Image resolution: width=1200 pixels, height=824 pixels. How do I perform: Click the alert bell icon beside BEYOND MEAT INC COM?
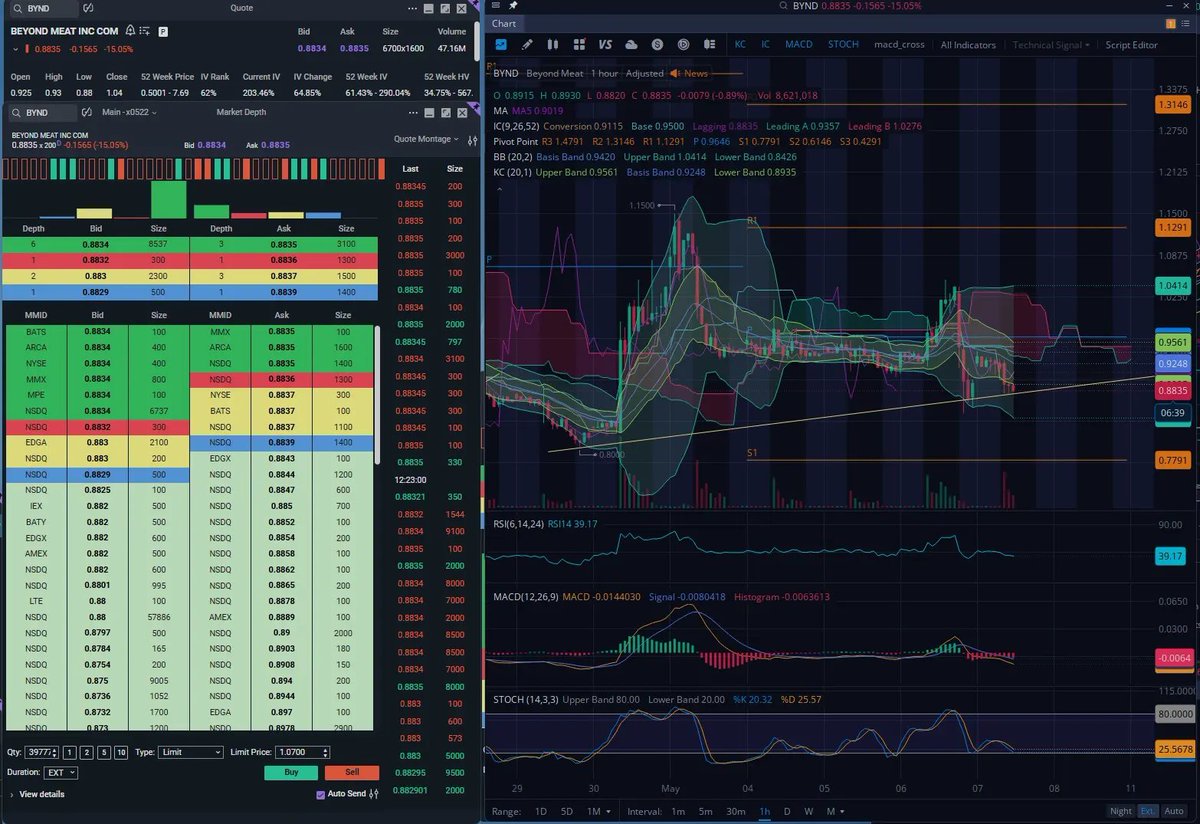coord(130,31)
